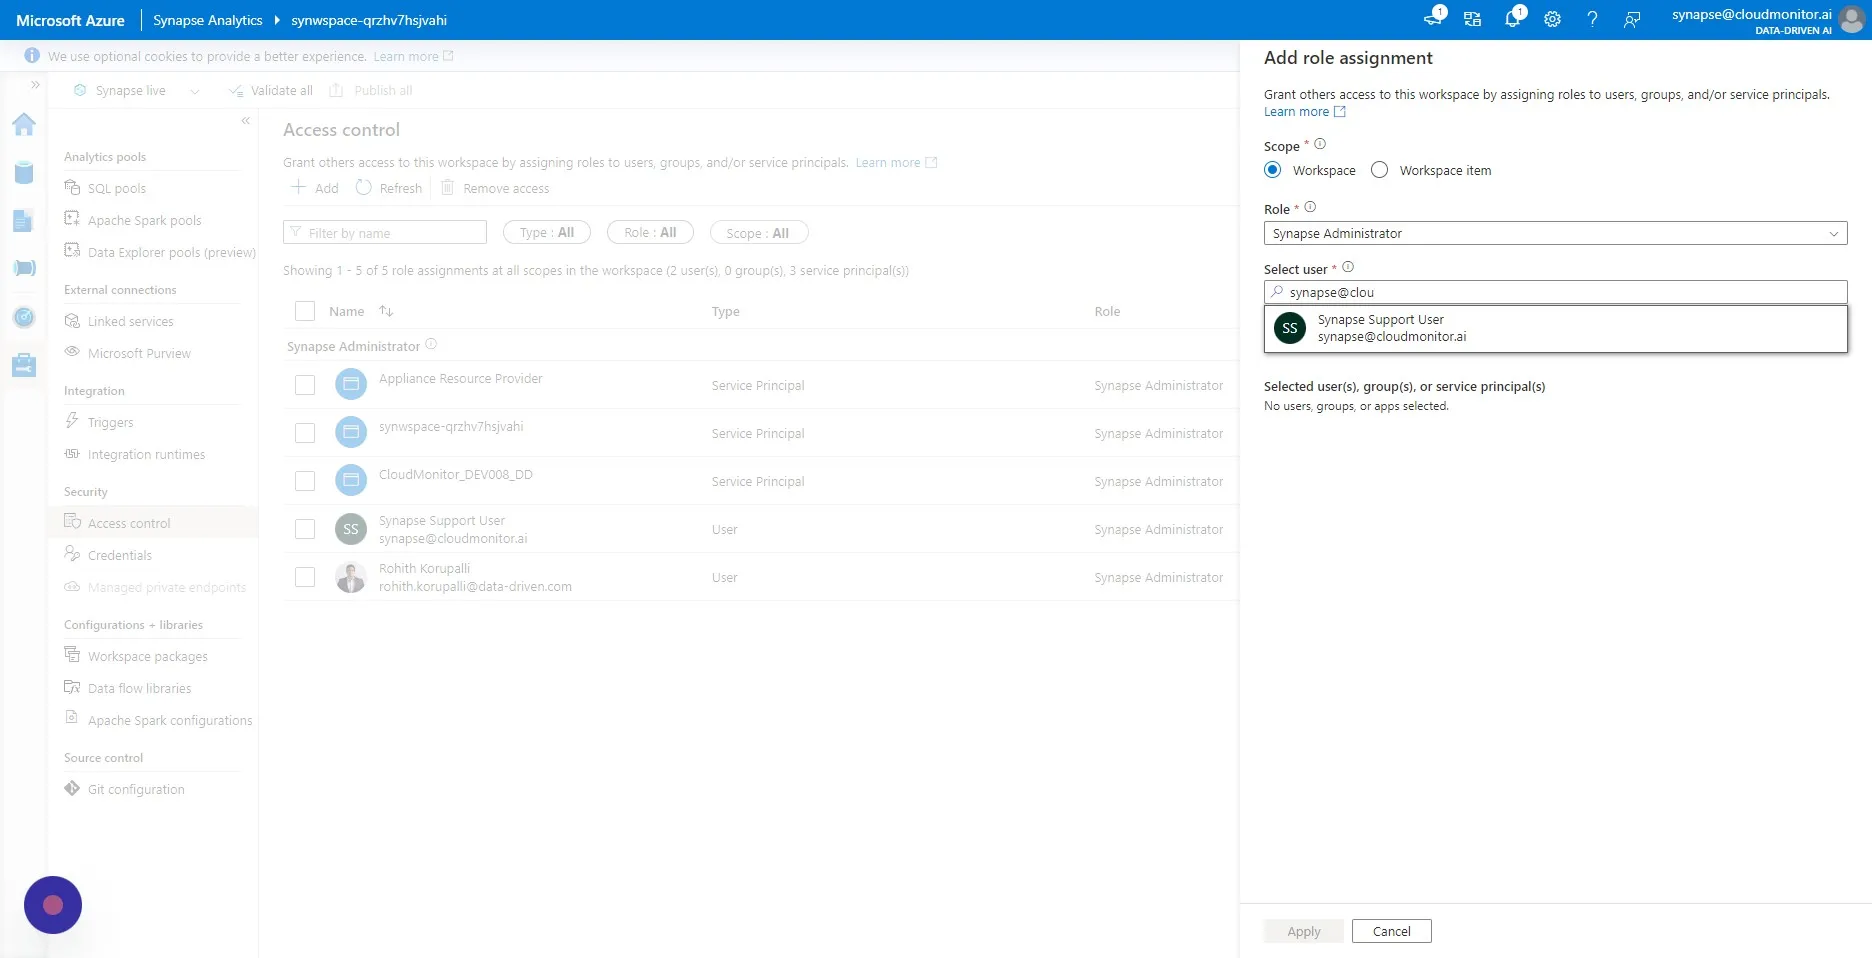Open Credentials
This screenshot has height=958, width=1872.
[x=120, y=555]
